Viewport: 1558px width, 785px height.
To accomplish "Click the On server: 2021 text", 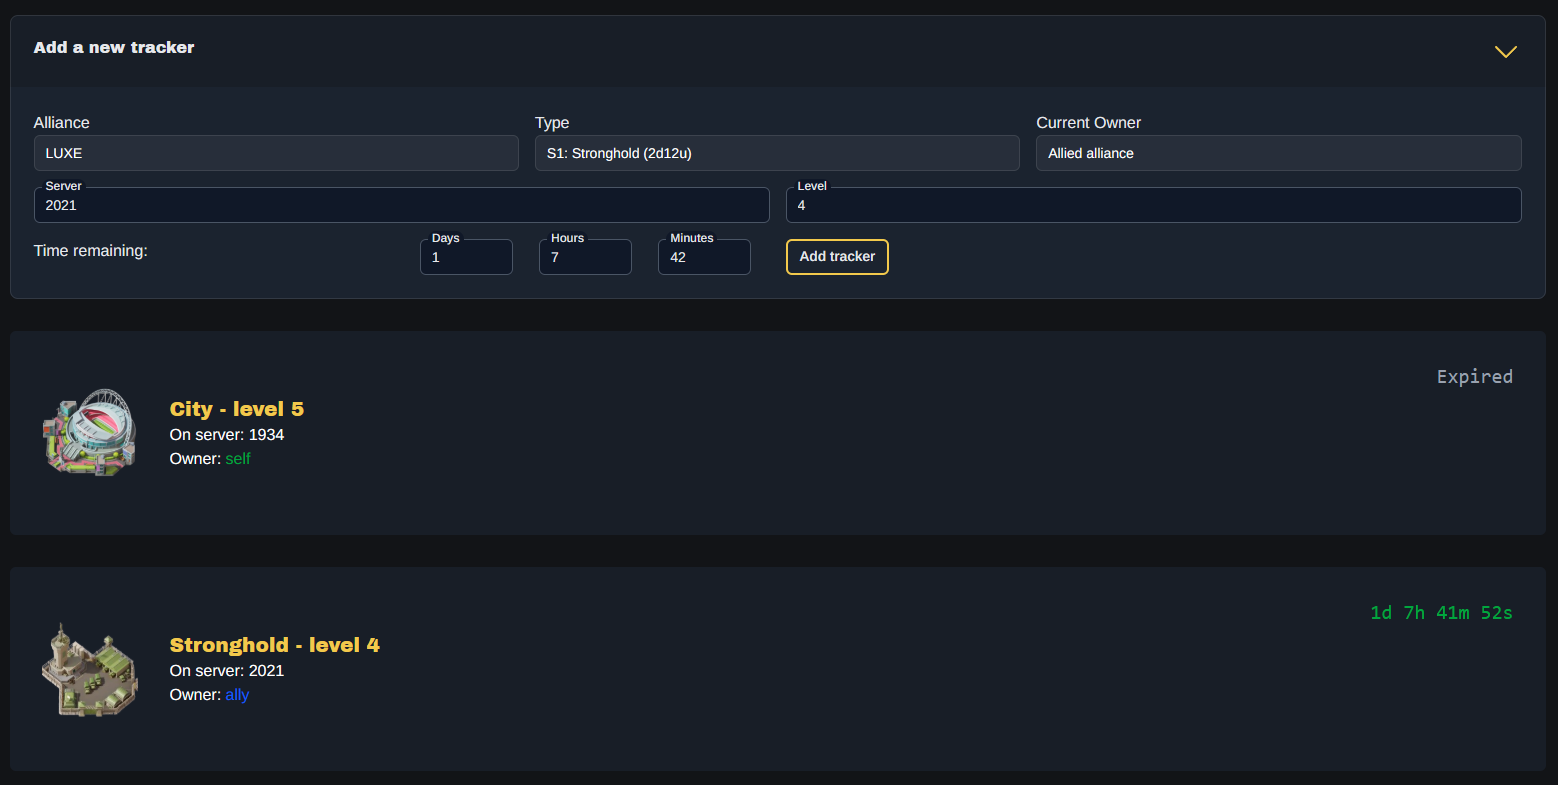I will [227, 671].
